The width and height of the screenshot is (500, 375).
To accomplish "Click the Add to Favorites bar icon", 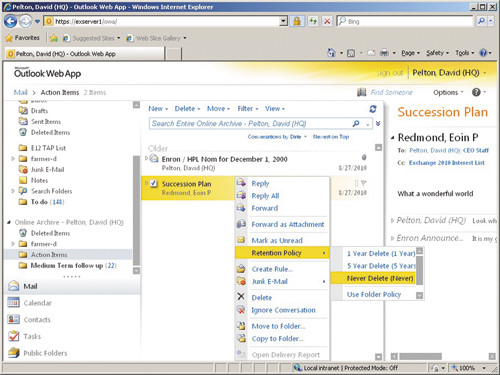I will (54, 38).
